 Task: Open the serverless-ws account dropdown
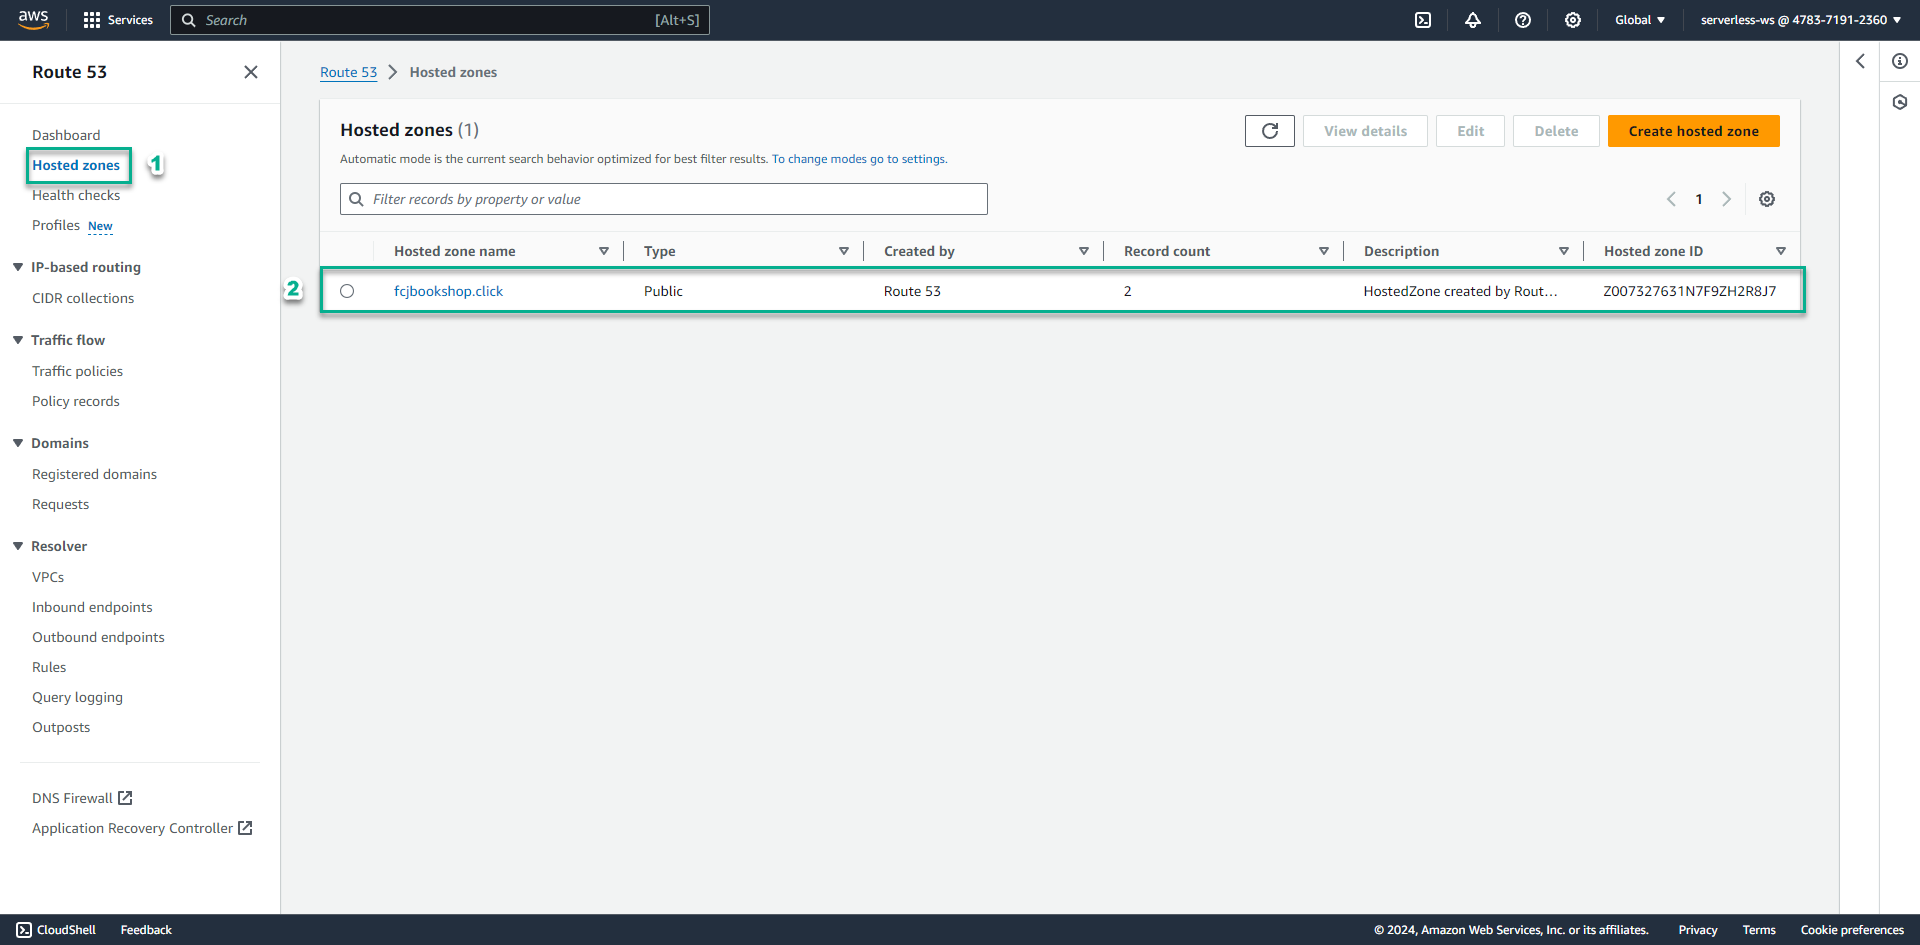1800,20
